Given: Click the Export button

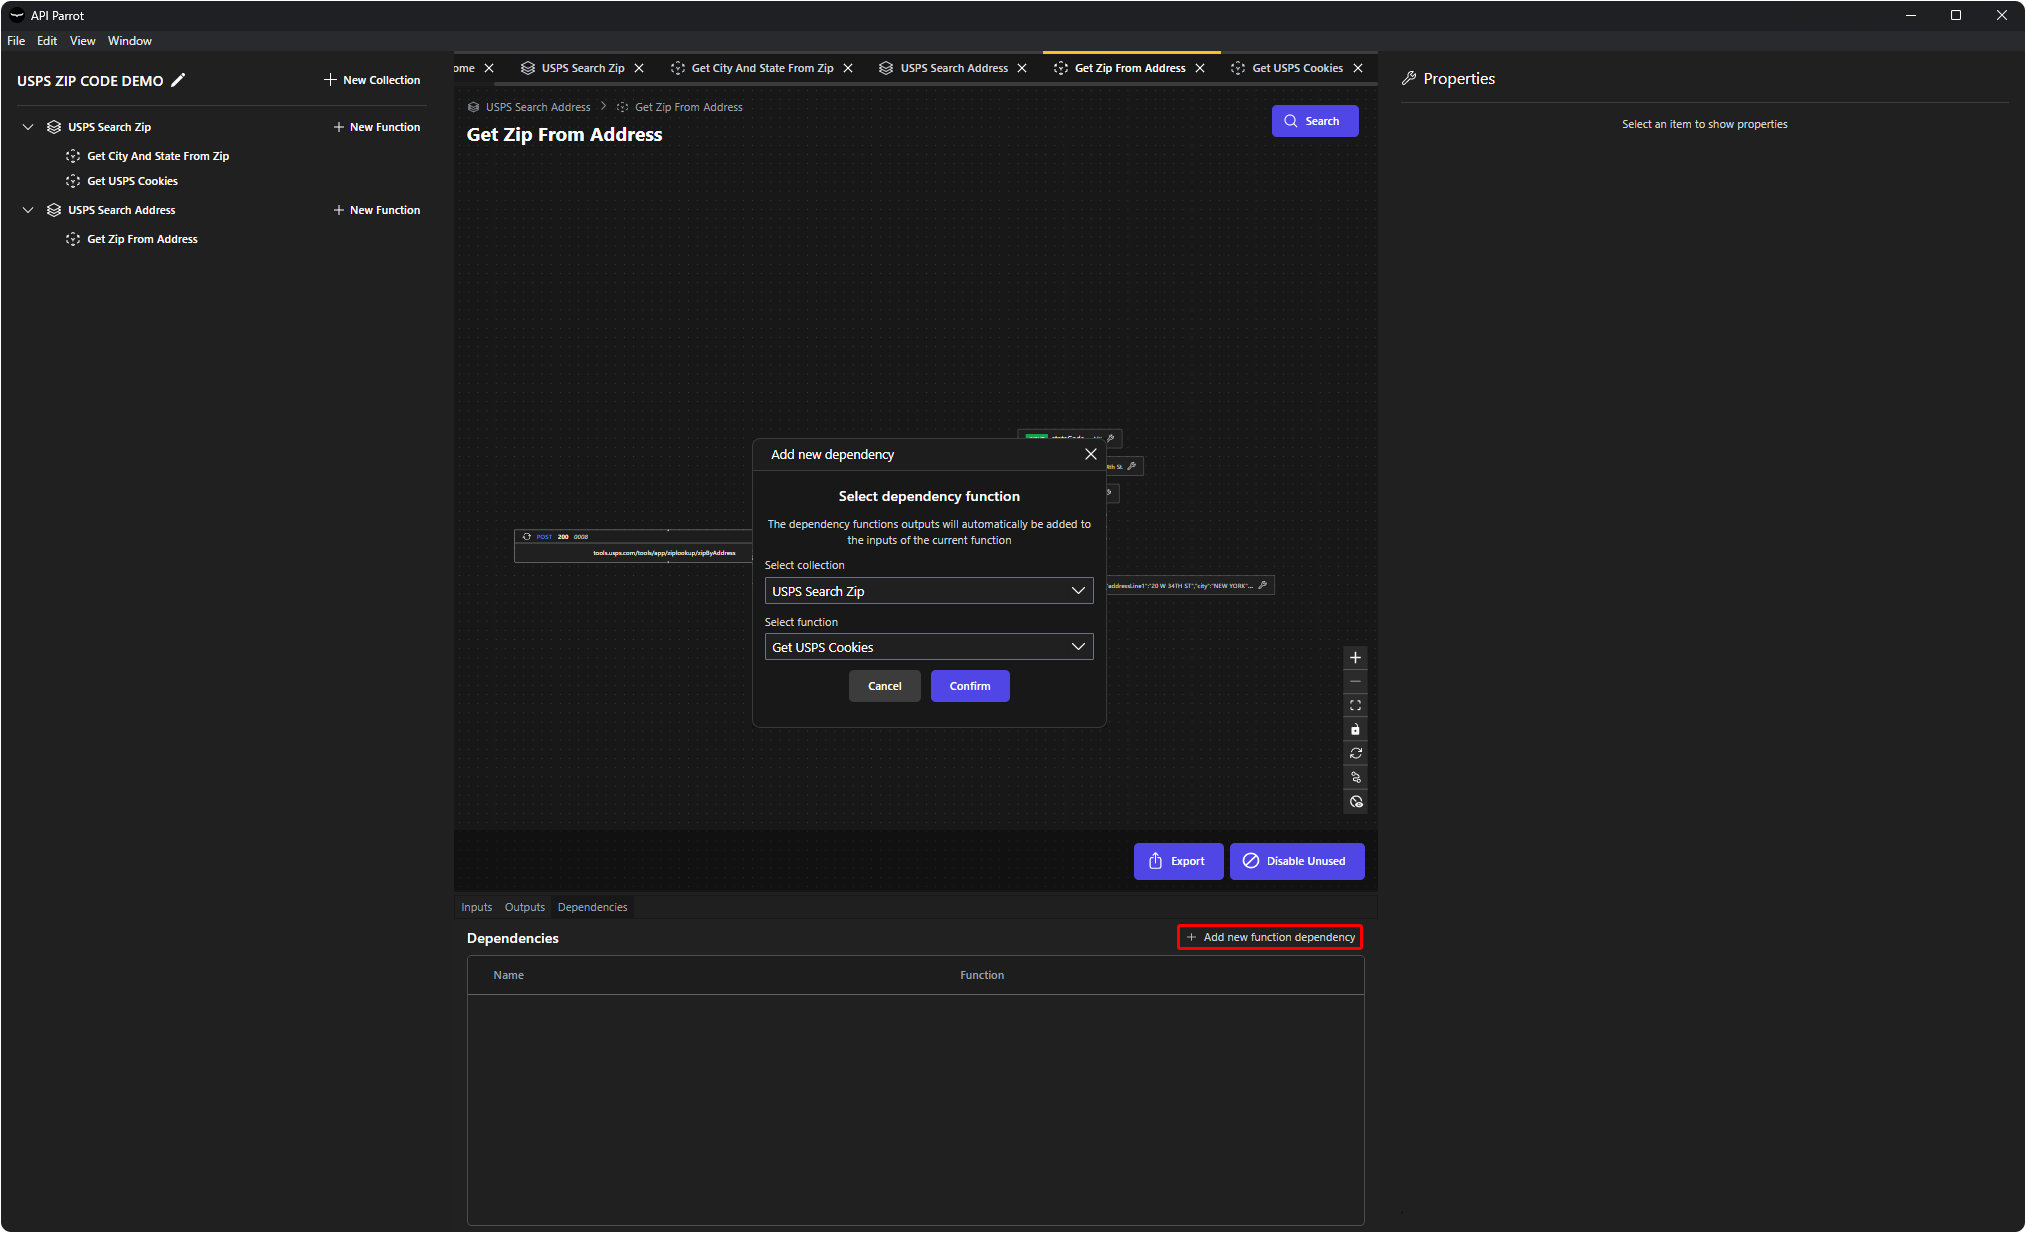Looking at the screenshot, I should pos(1178,861).
